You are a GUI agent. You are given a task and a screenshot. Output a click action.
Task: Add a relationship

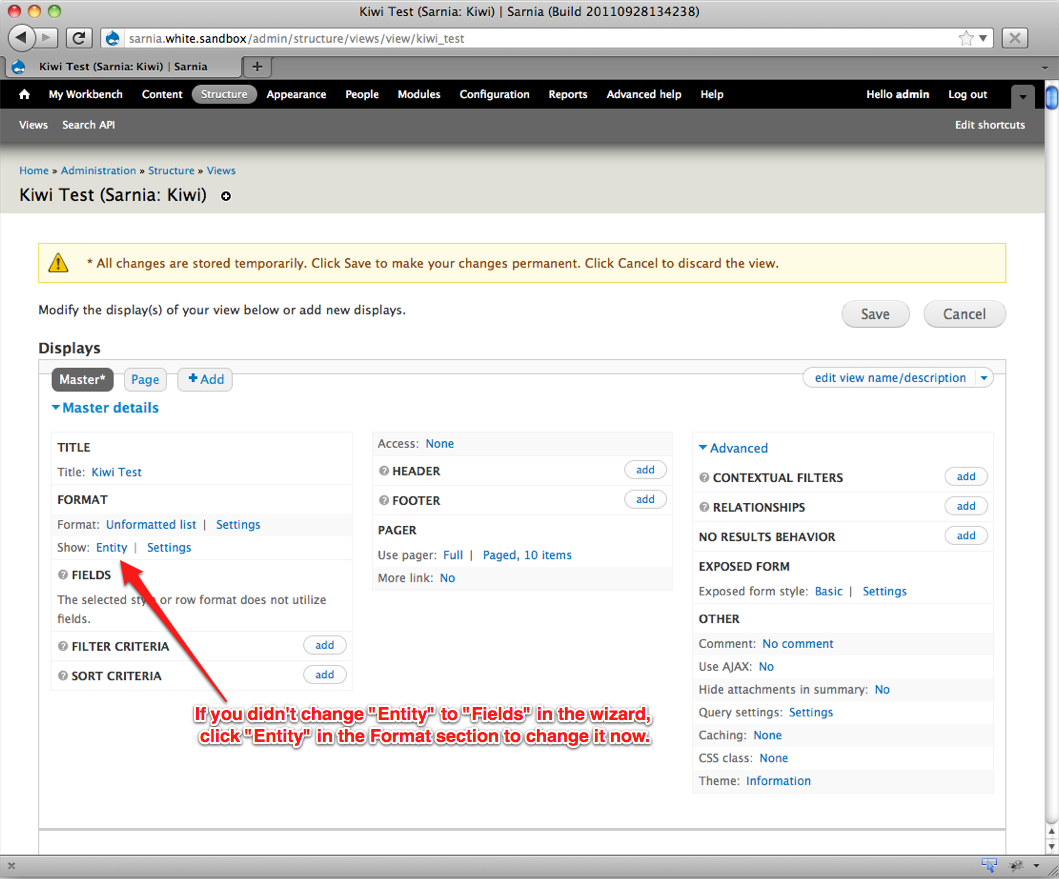[x=966, y=506]
